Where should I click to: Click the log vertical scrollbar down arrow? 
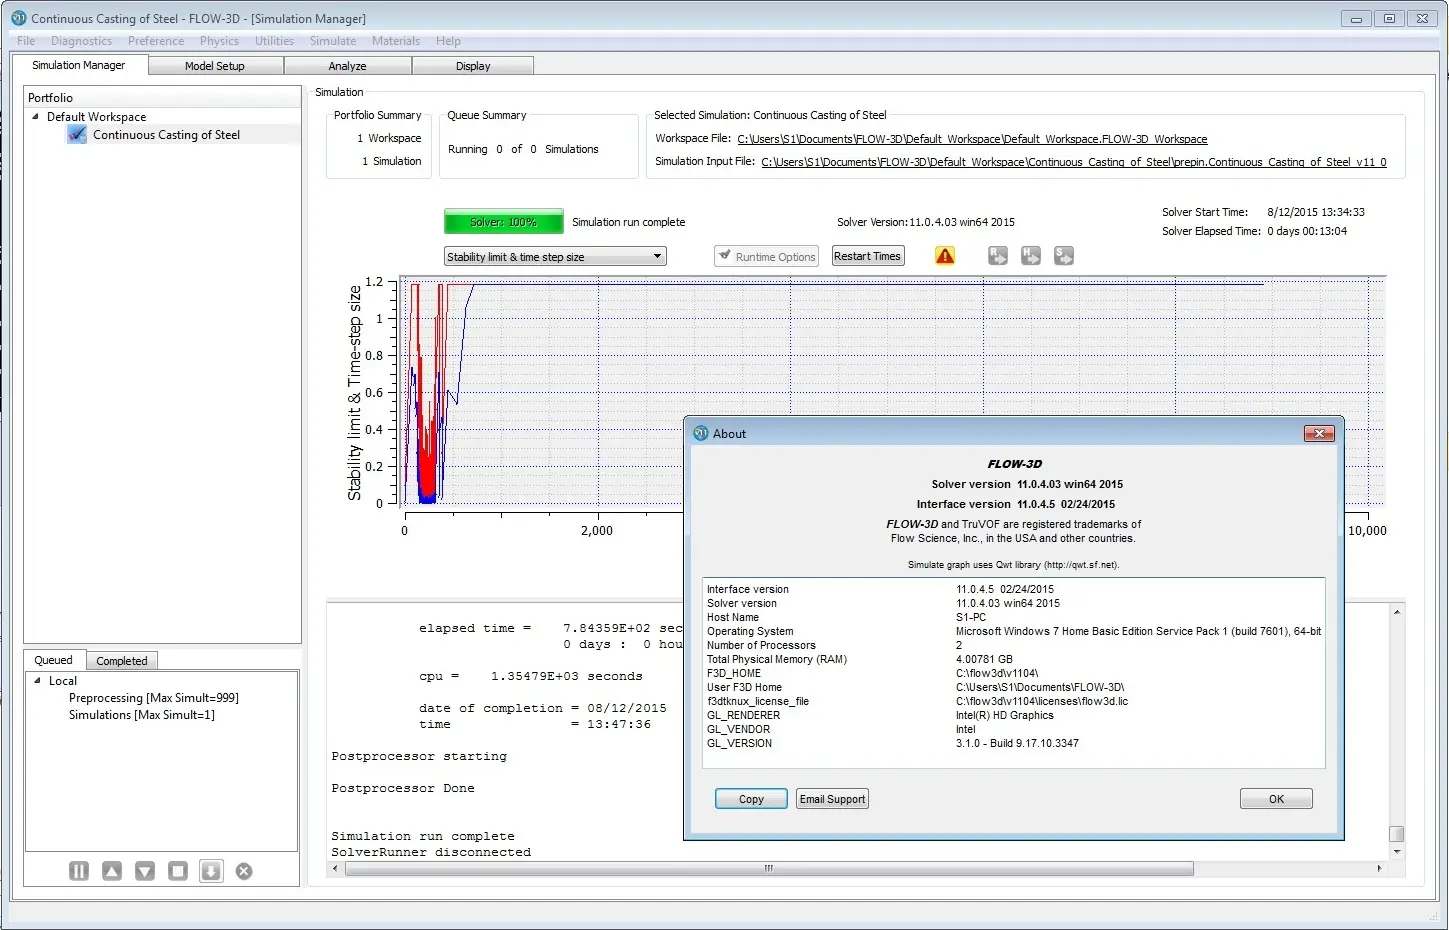tap(1397, 852)
